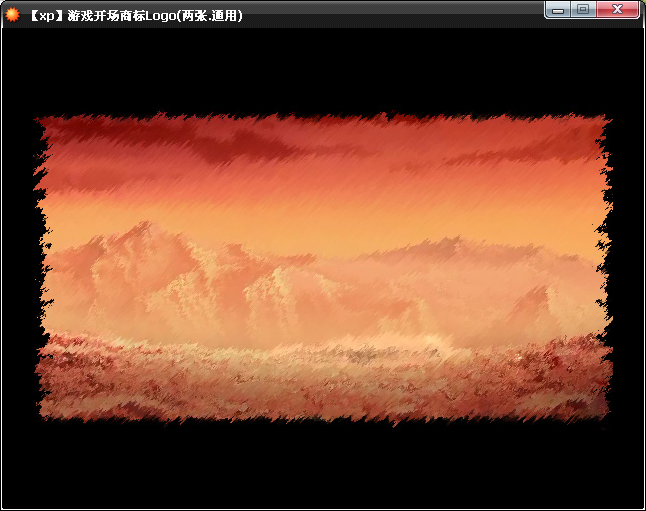Click the orange sun icon in title bar
The width and height of the screenshot is (646, 511).
12,15
